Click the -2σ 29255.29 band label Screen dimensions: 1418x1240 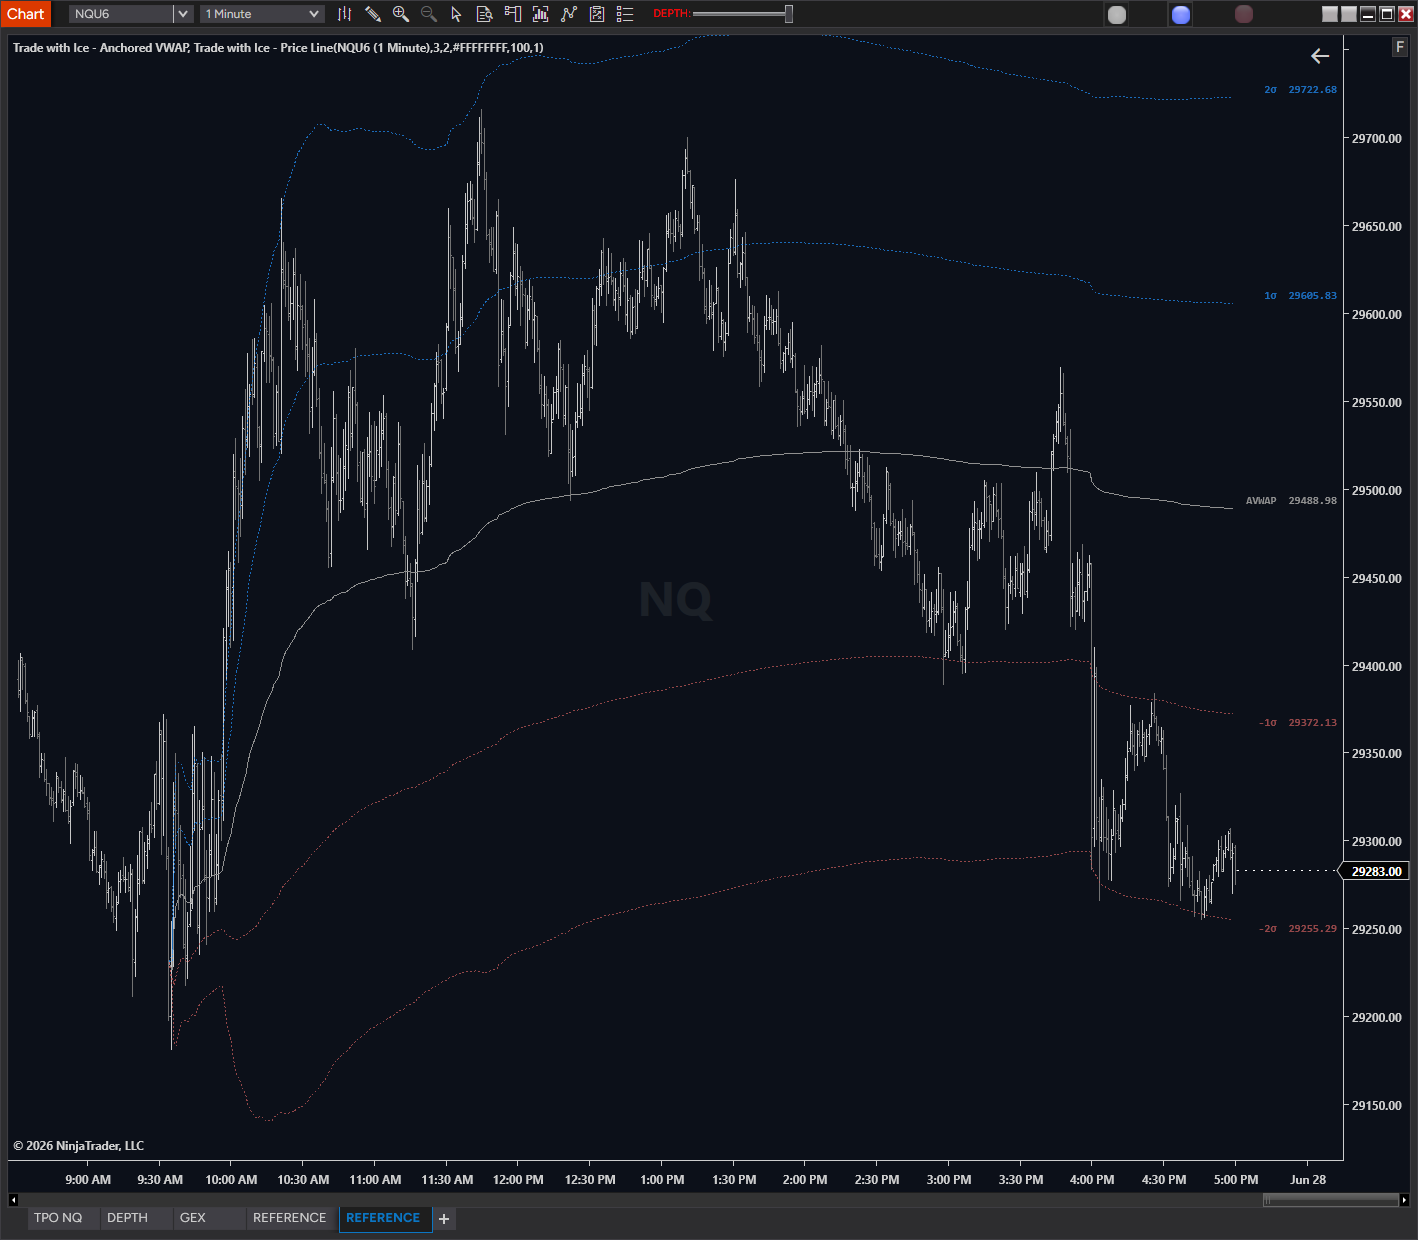point(1298,929)
